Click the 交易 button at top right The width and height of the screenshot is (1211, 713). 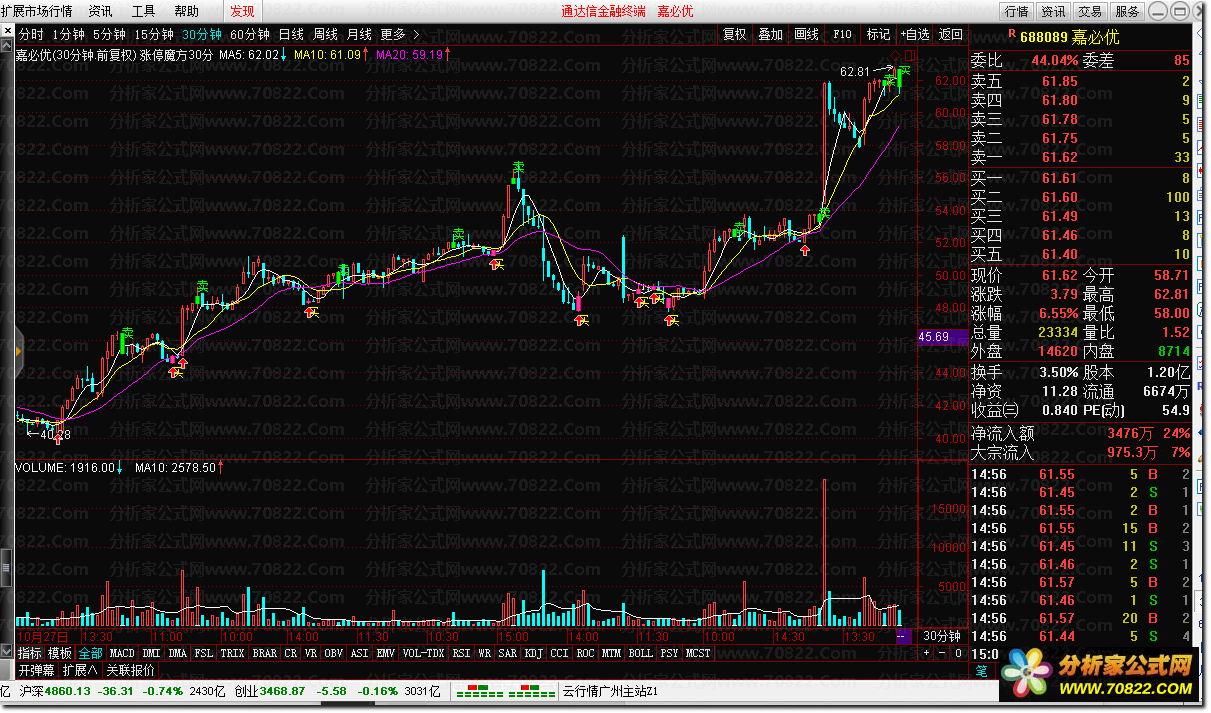1090,11
